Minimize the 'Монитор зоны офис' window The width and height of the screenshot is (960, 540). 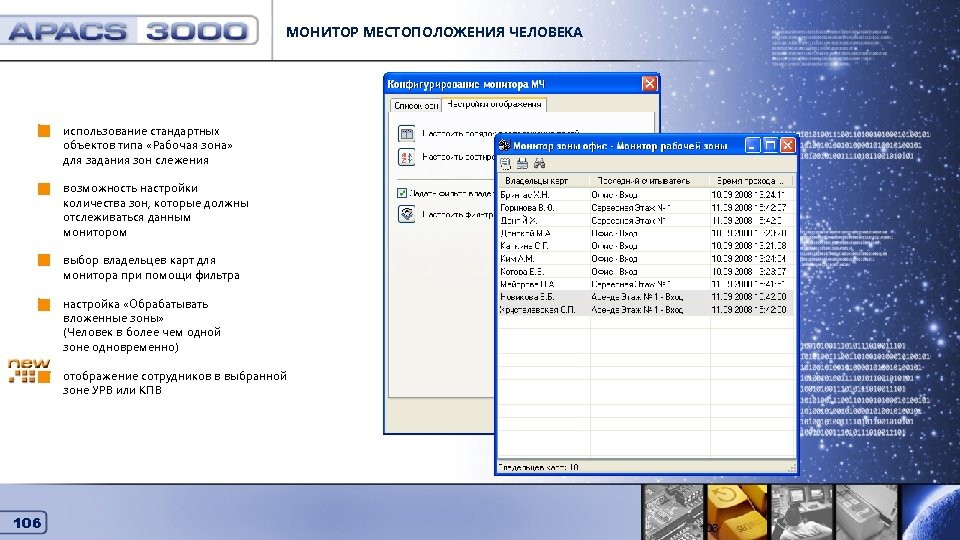[752, 145]
